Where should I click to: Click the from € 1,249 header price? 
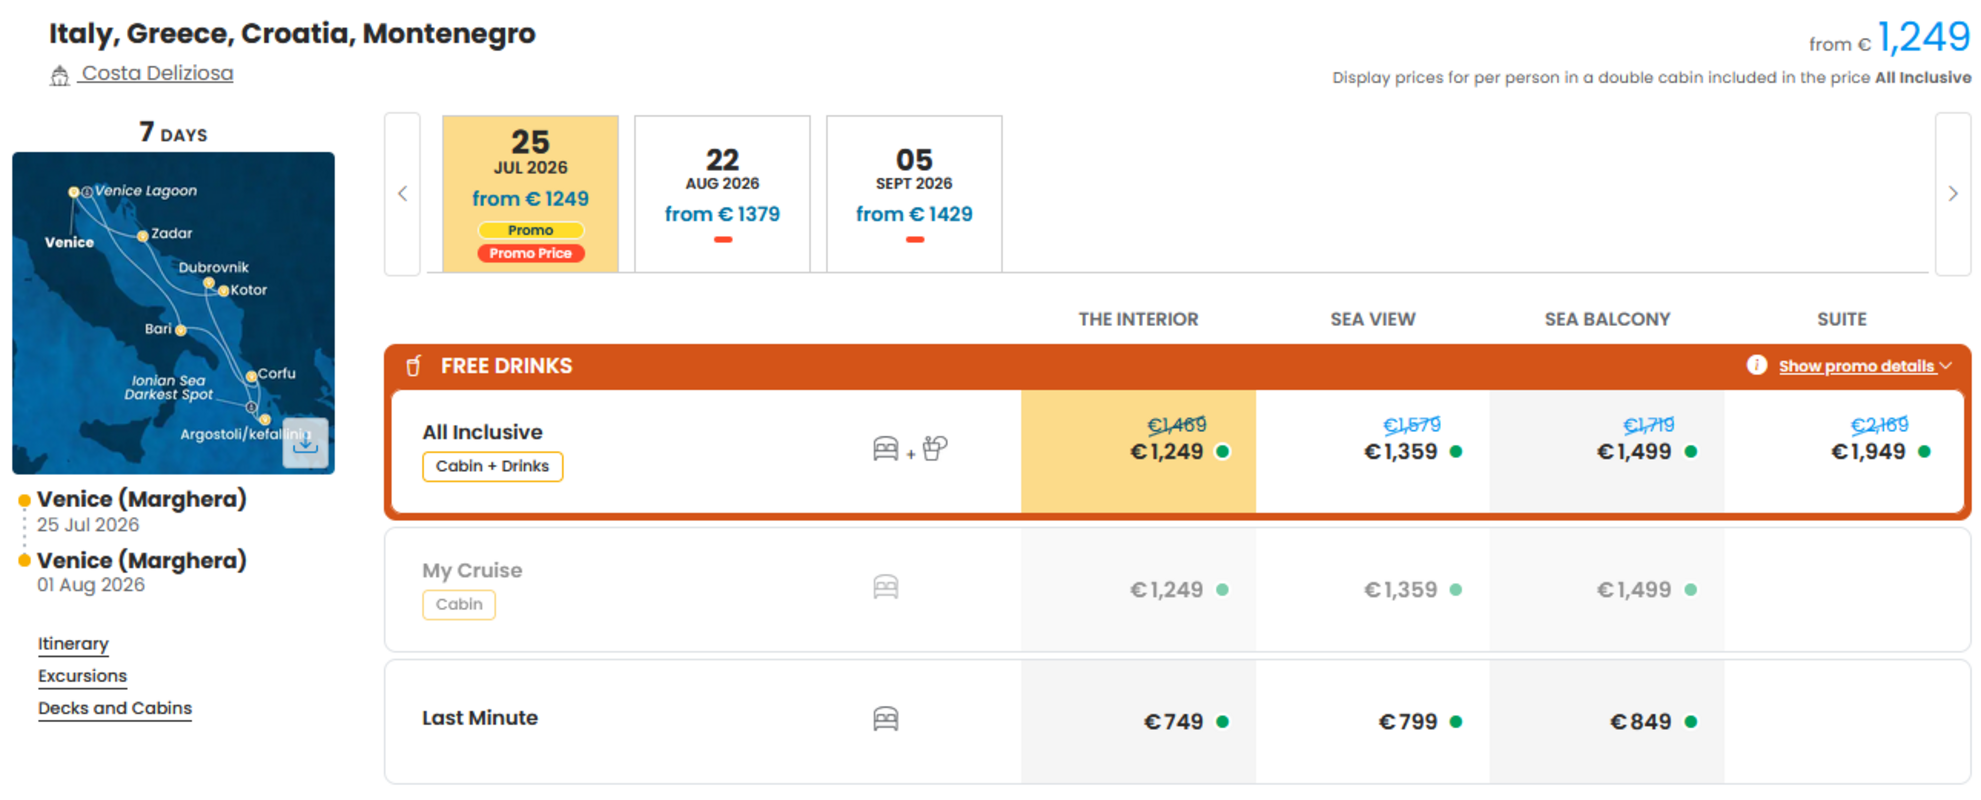1889,38
